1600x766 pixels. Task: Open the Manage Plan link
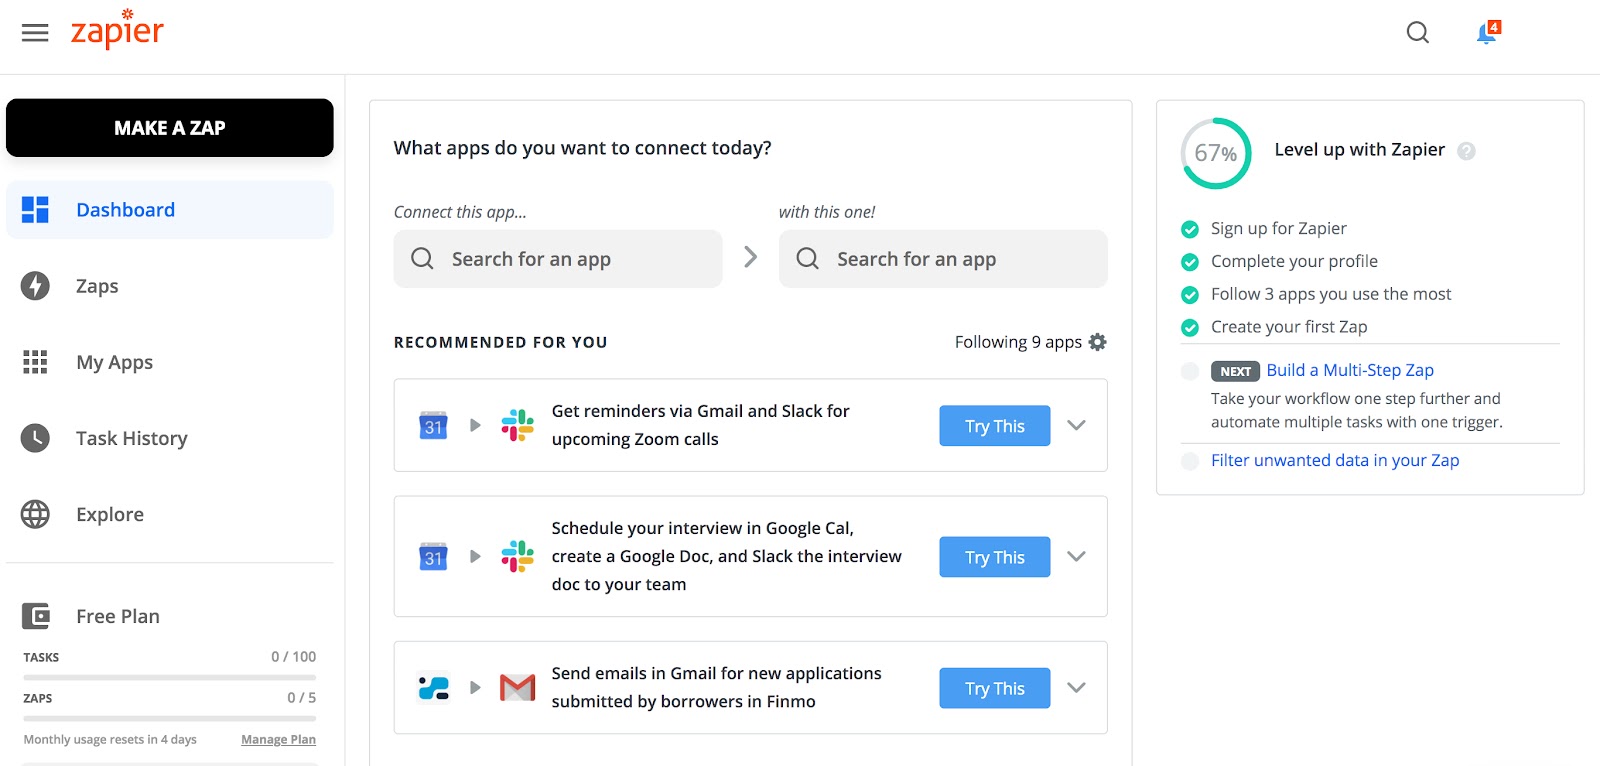tap(278, 740)
